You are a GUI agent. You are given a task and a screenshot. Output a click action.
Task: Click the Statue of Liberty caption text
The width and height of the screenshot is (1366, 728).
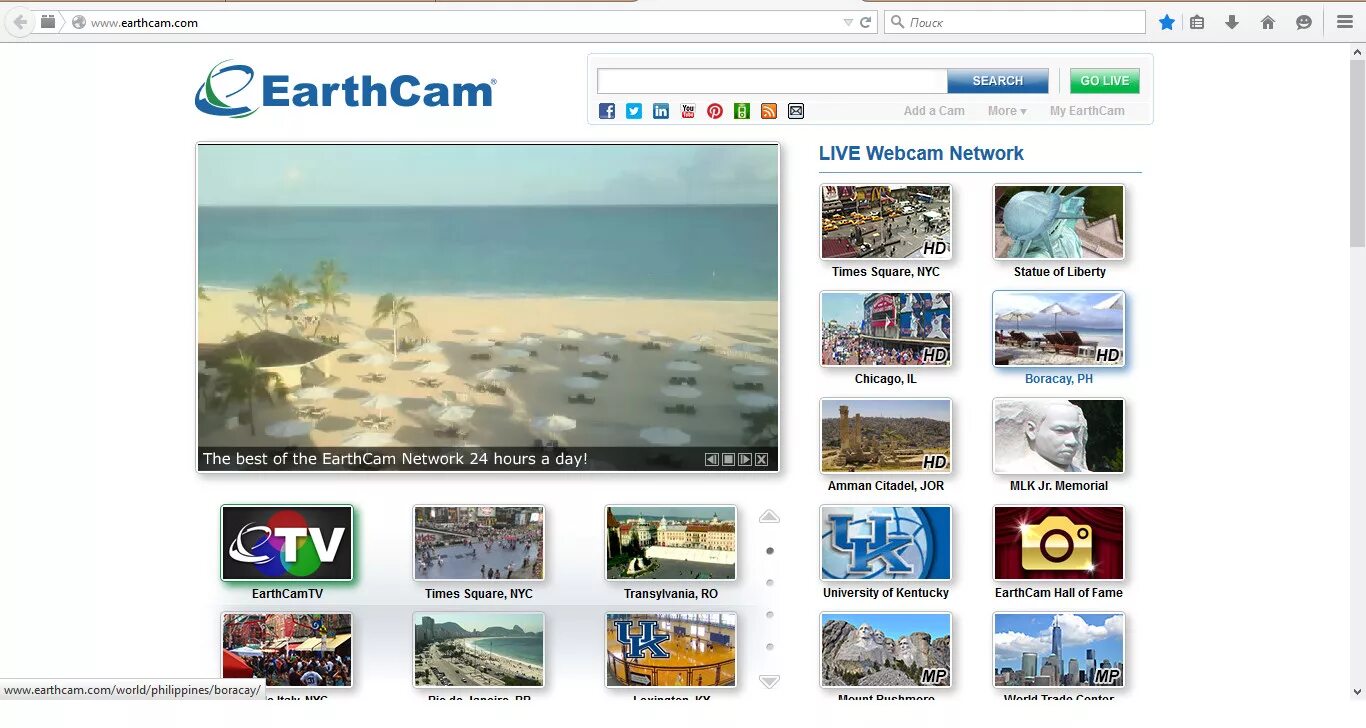click(1060, 272)
